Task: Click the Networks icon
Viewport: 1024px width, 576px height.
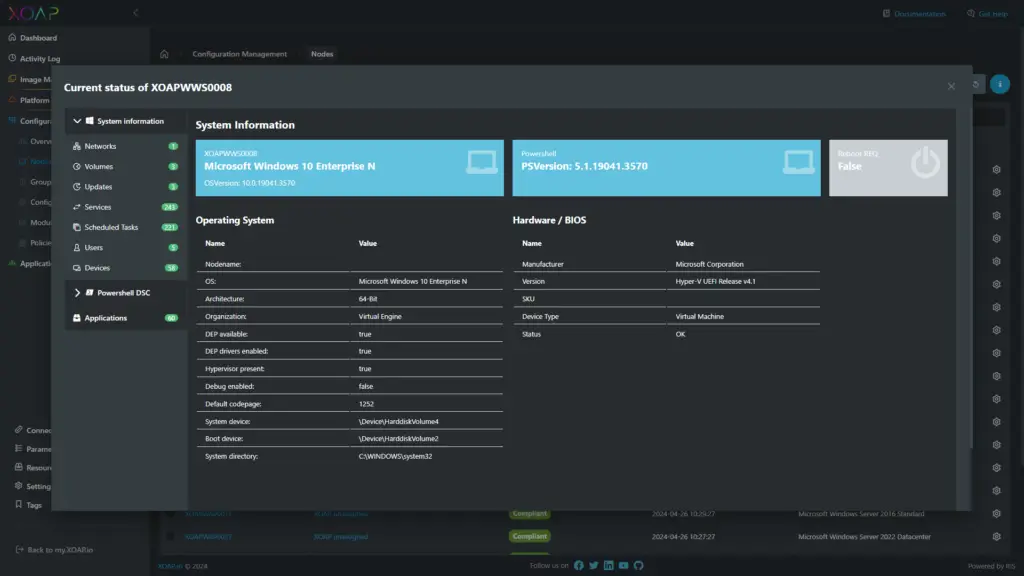Action: pos(76,146)
